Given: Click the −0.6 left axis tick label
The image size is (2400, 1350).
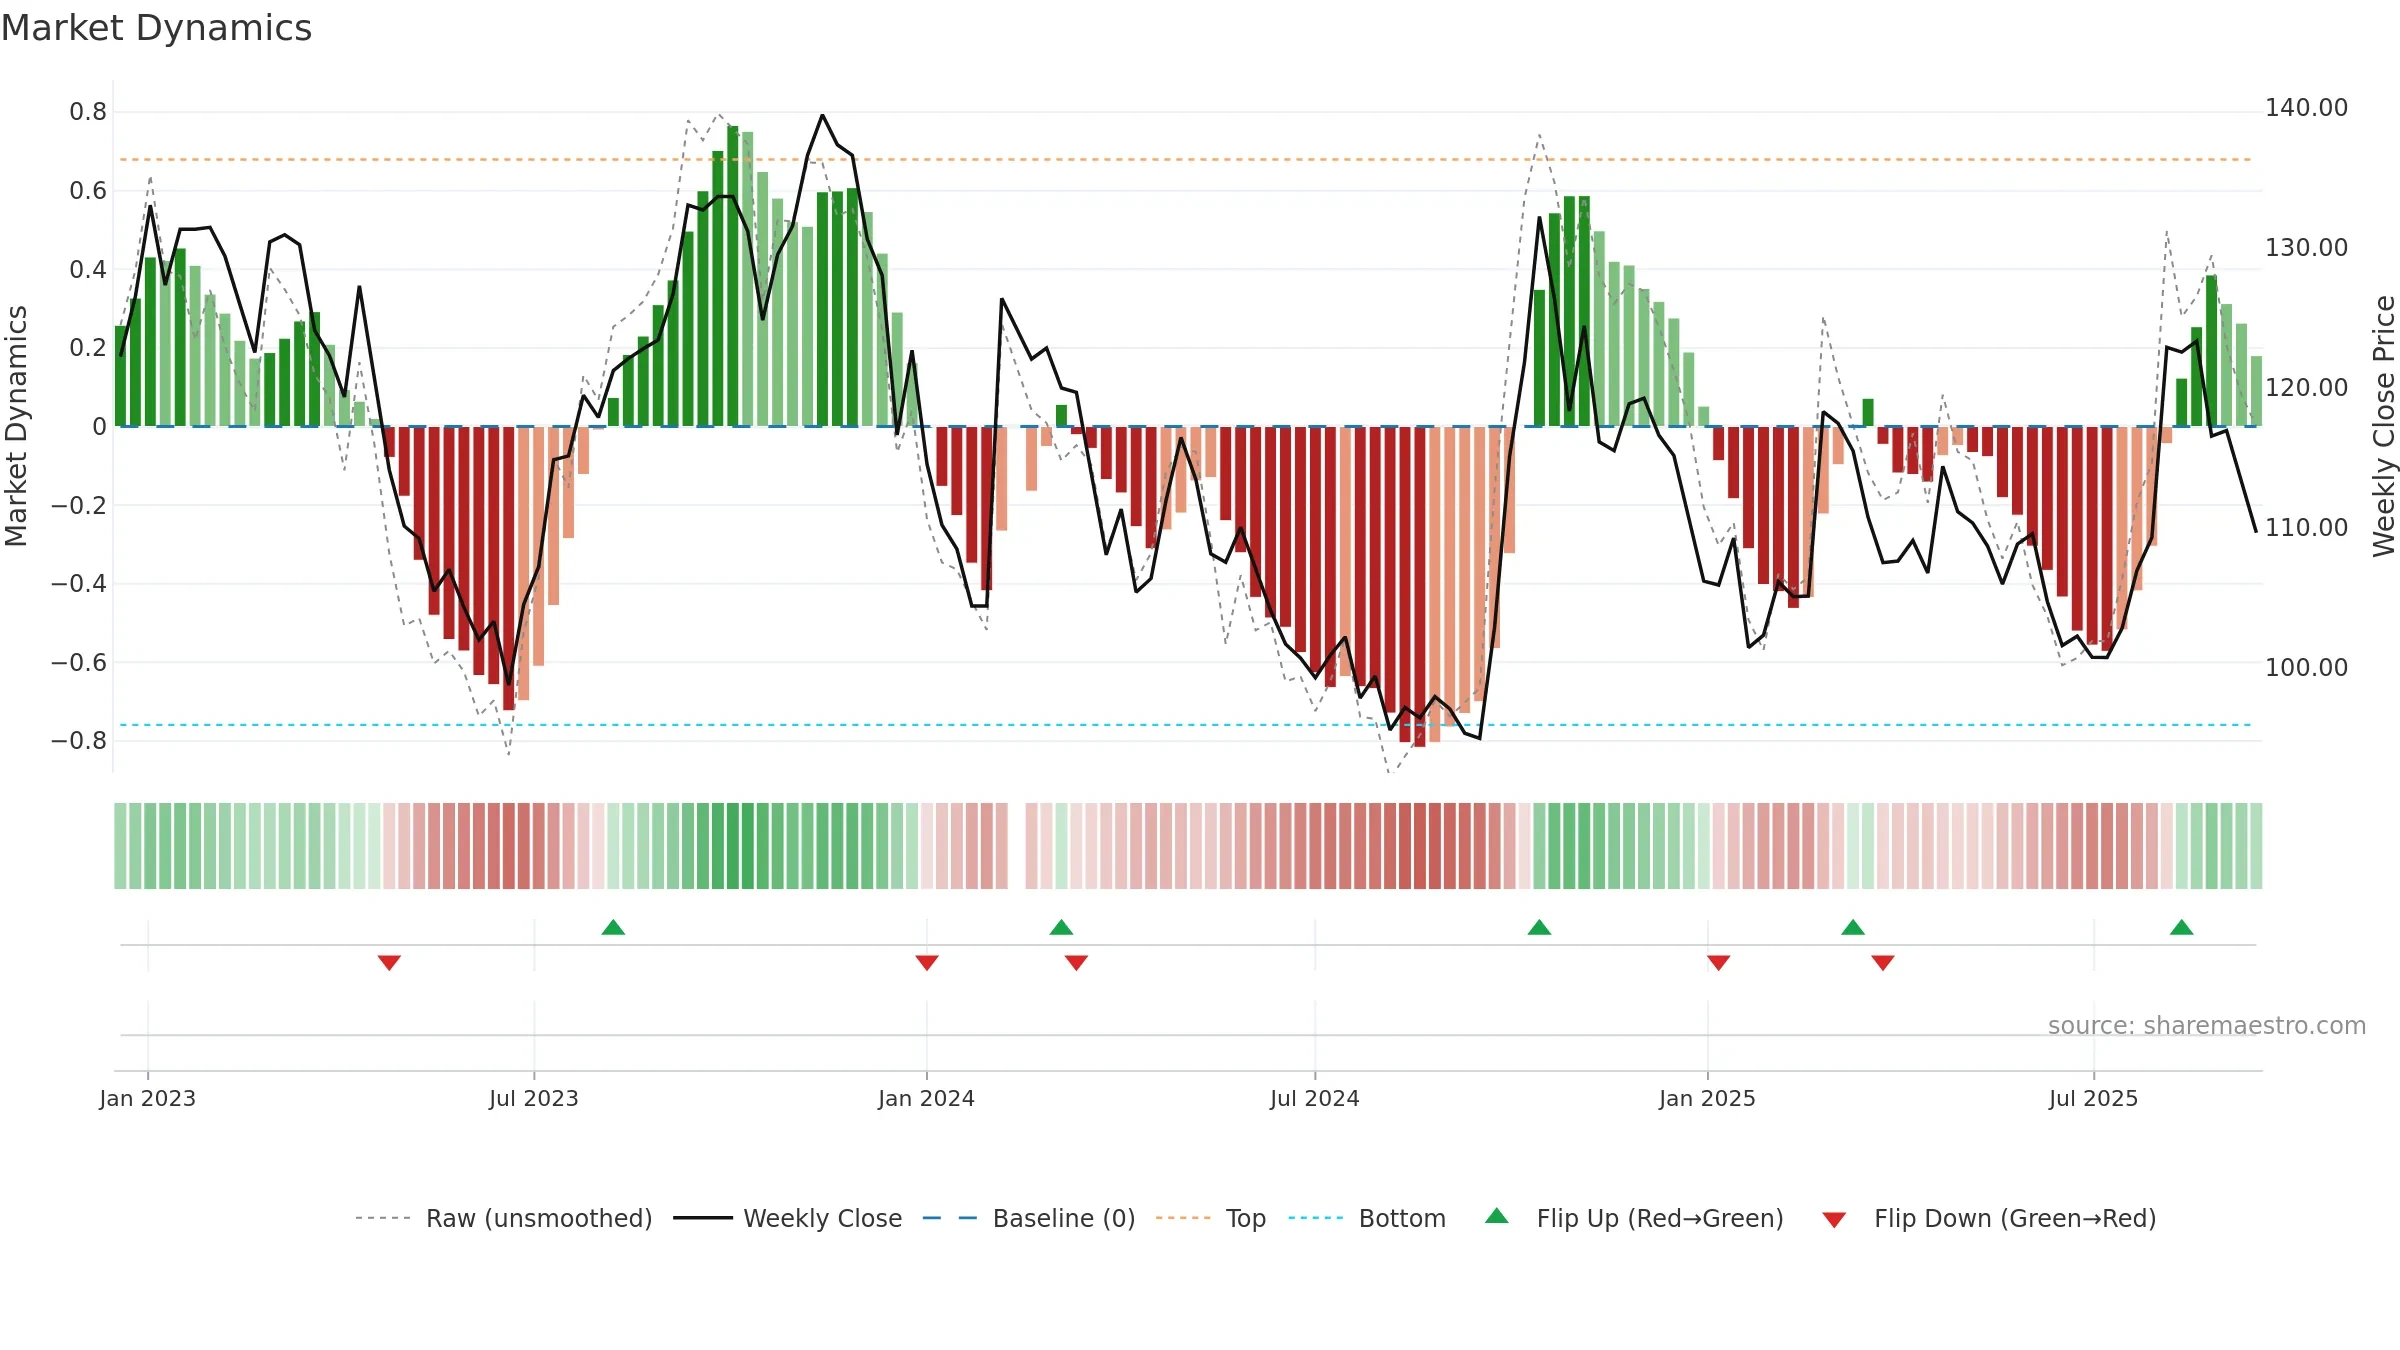Looking at the screenshot, I should pos(79,663).
